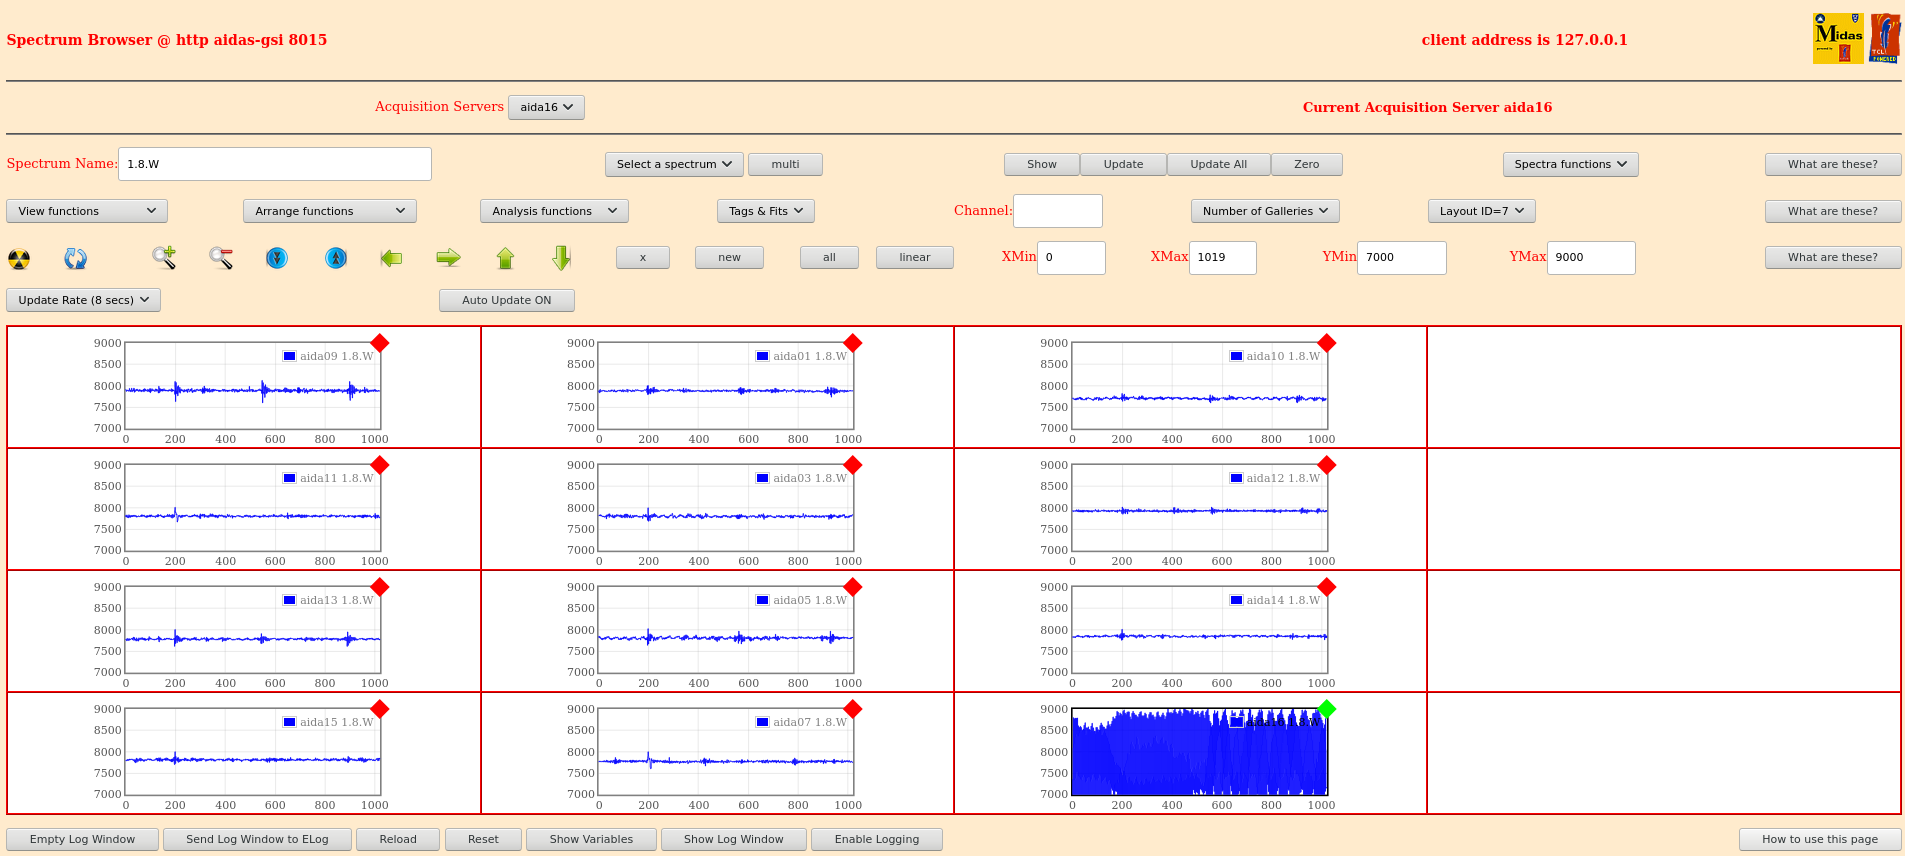Click the Update All button
1905x856 pixels.
(x=1218, y=164)
